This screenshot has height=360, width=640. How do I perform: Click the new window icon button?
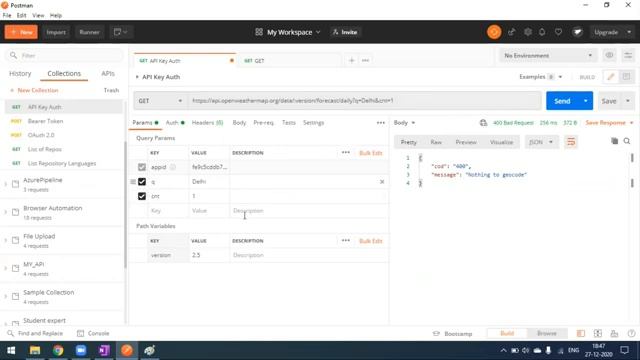pyautogui.click(x=120, y=32)
